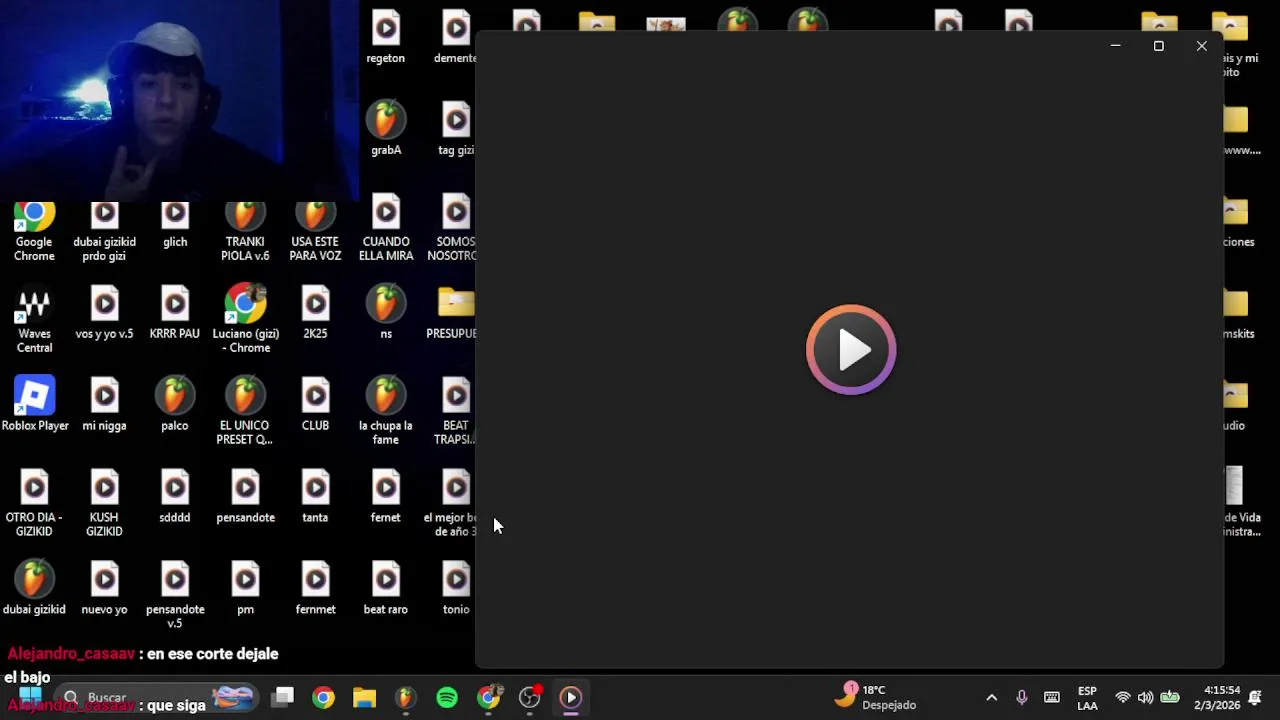Screen dimensions: 1280x720
Task: Open the Windows Start menu
Action: pyautogui.click(x=30, y=697)
